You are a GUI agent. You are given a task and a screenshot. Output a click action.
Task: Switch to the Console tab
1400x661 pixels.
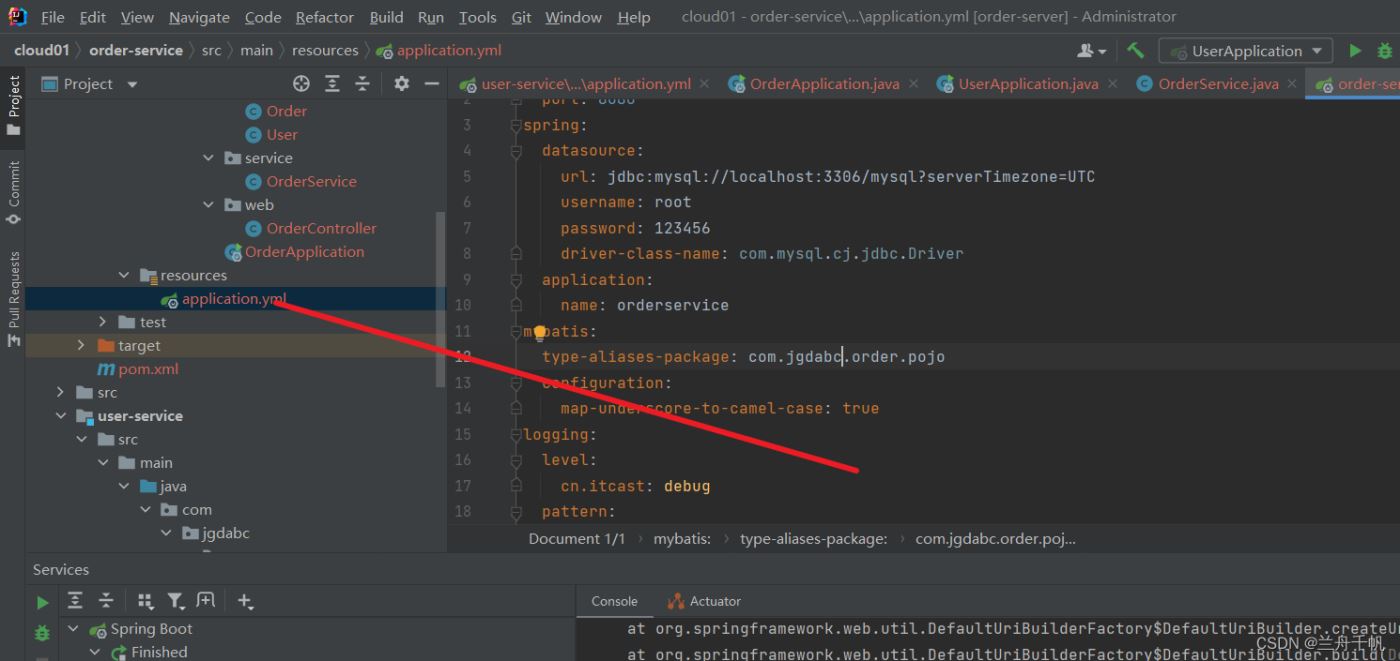coord(614,601)
